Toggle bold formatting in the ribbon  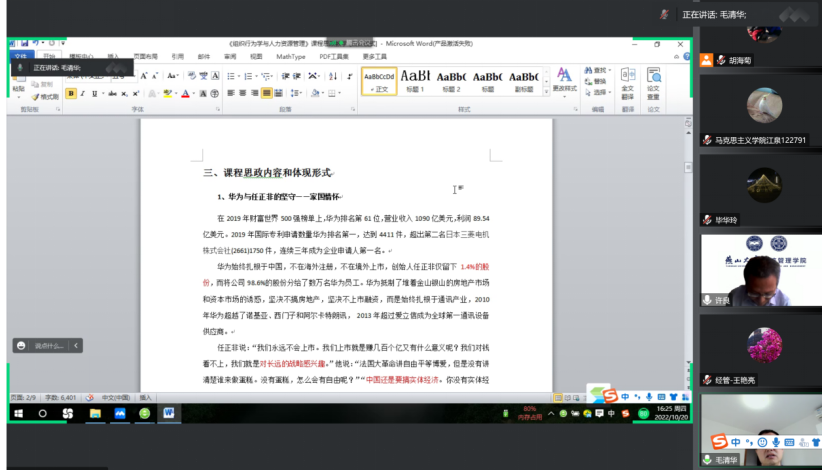pyautogui.click(x=71, y=94)
